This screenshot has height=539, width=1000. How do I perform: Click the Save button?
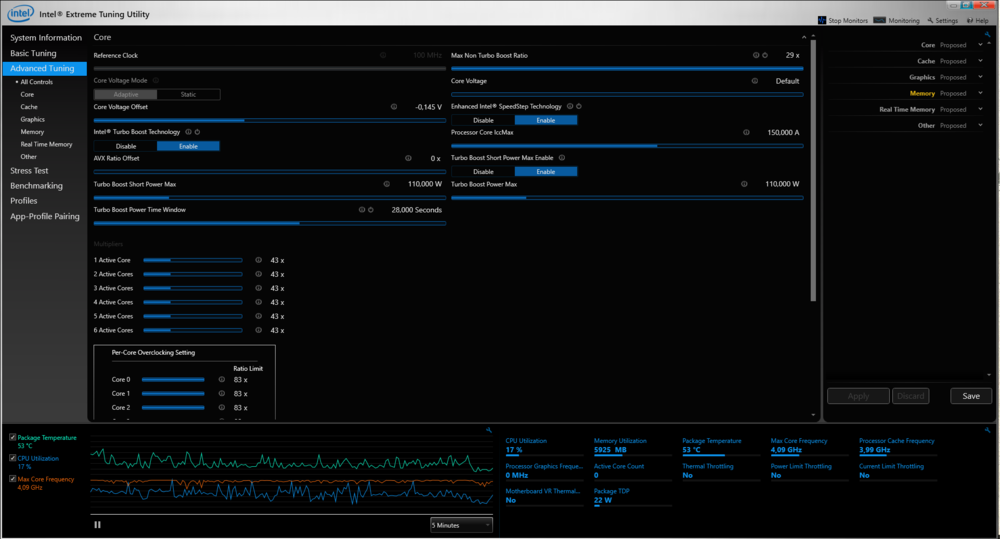pyautogui.click(x=970, y=396)
